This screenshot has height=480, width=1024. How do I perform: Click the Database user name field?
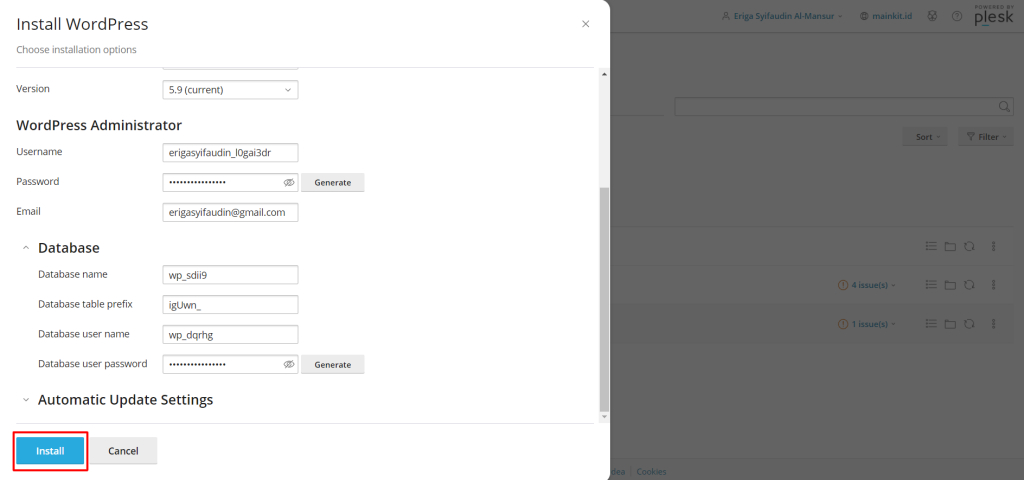tap(230, 334)
